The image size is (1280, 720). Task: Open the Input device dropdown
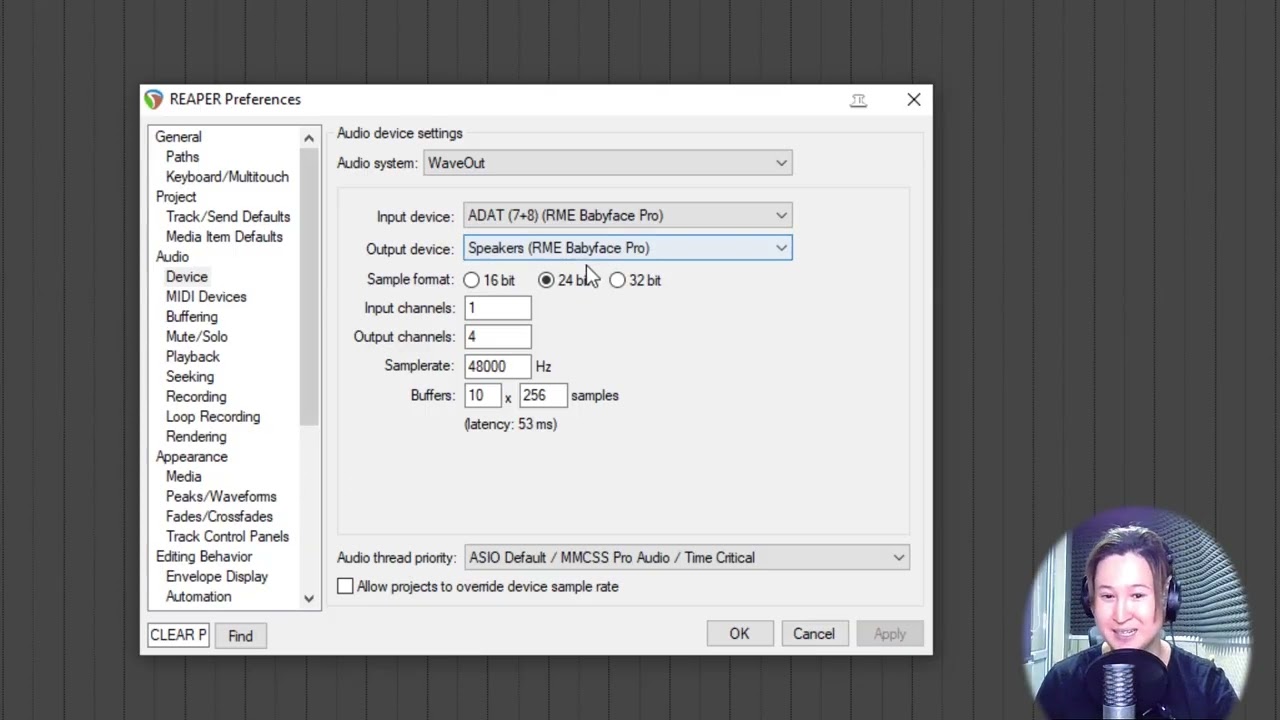coord(628,215)
